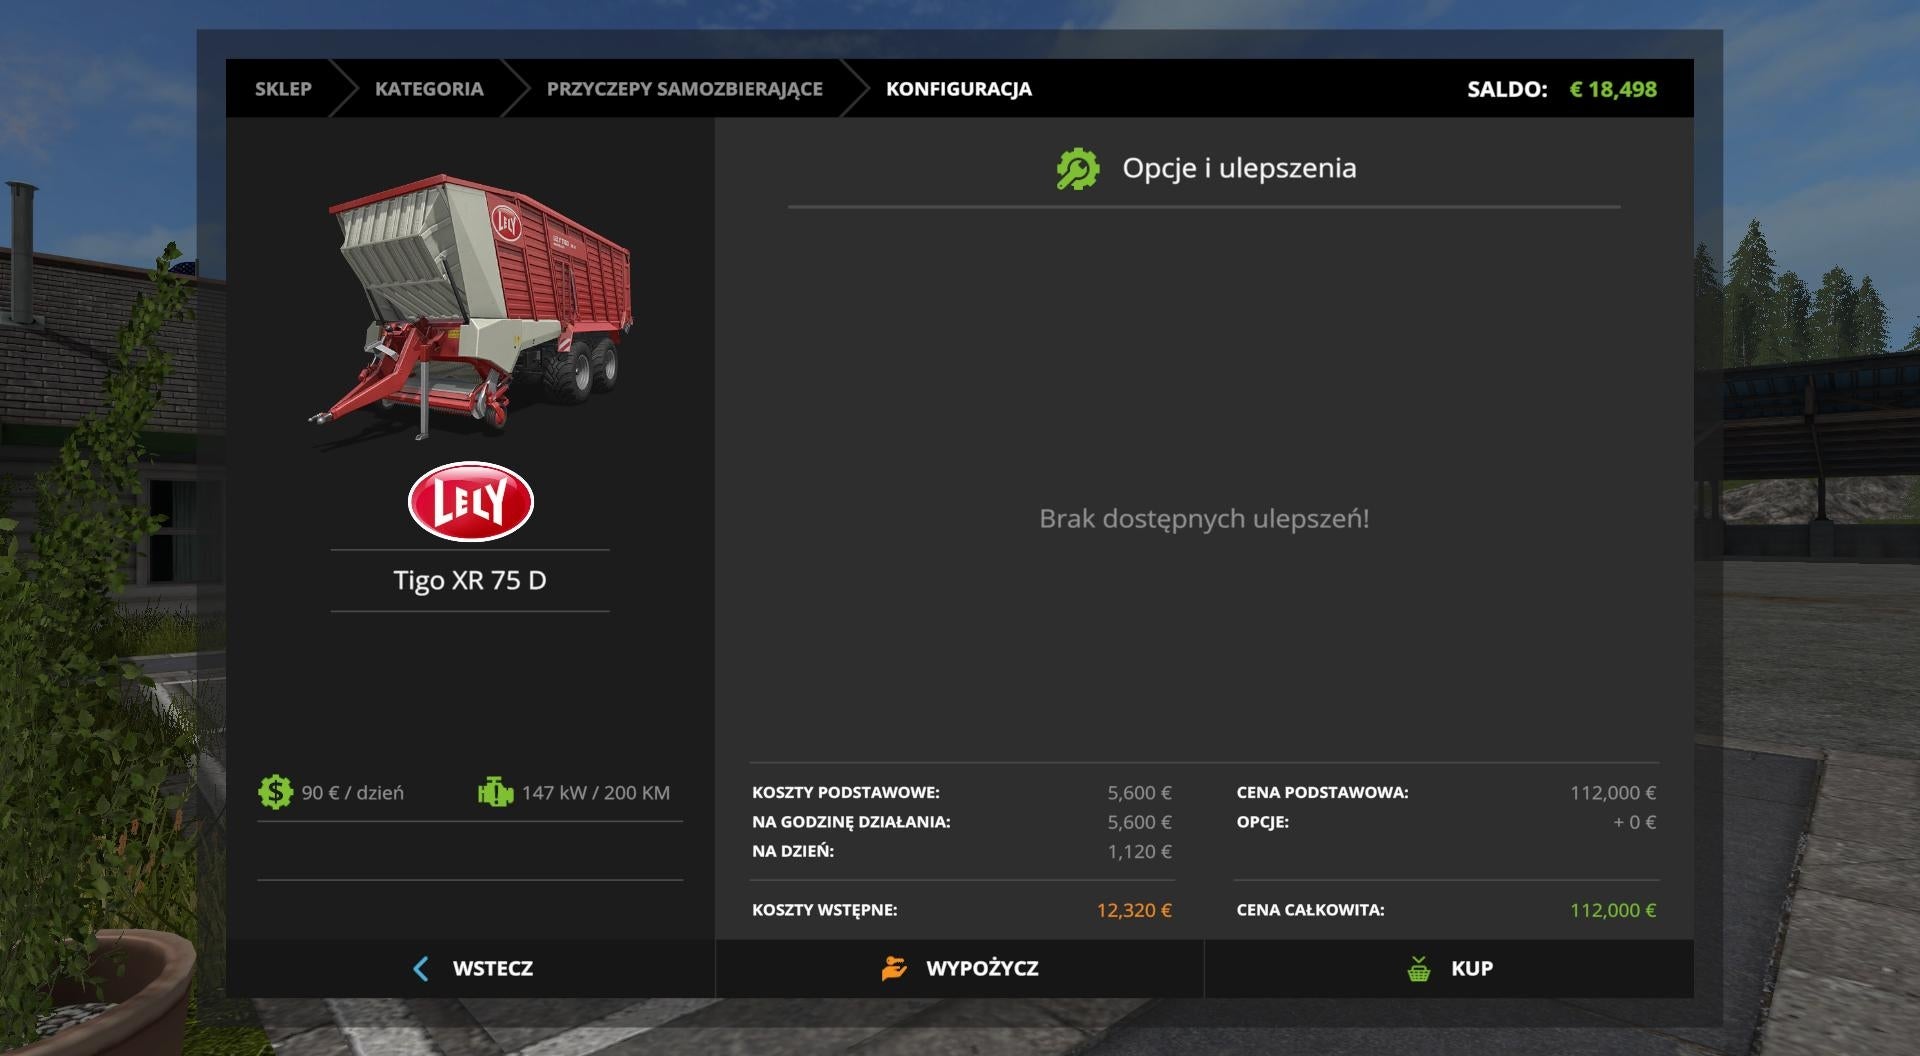Screen dimensions: 1920x1056
Task: Click the CENA CAŁKOWITA label
Action: pos(1310,910)
